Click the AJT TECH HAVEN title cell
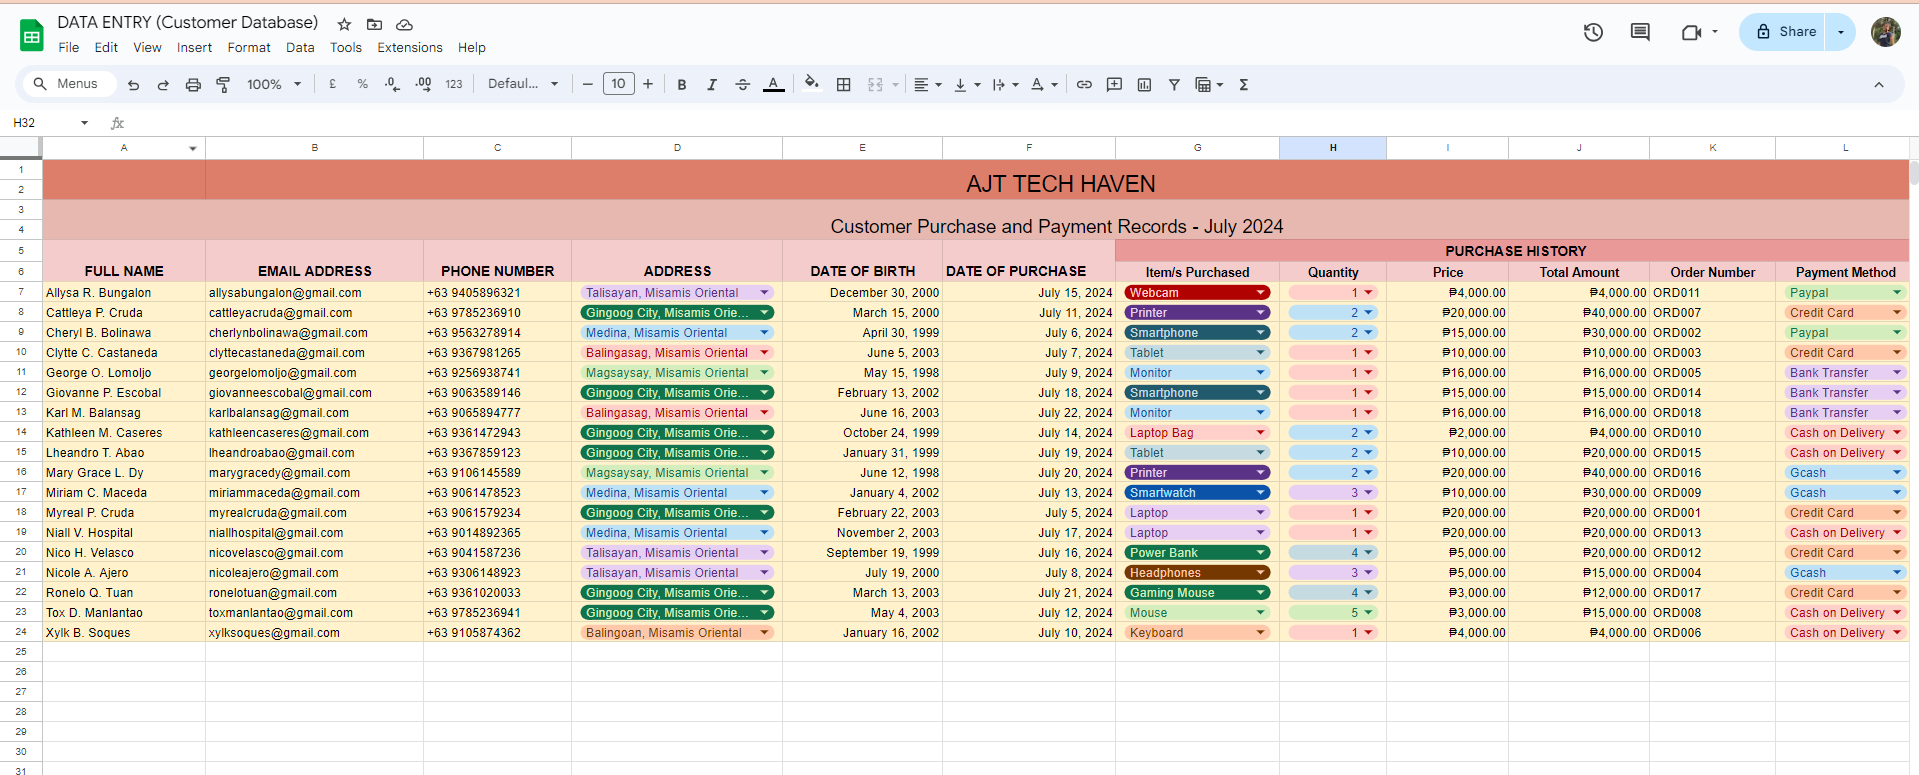Screen dimensions: 1919x775 1061,183
